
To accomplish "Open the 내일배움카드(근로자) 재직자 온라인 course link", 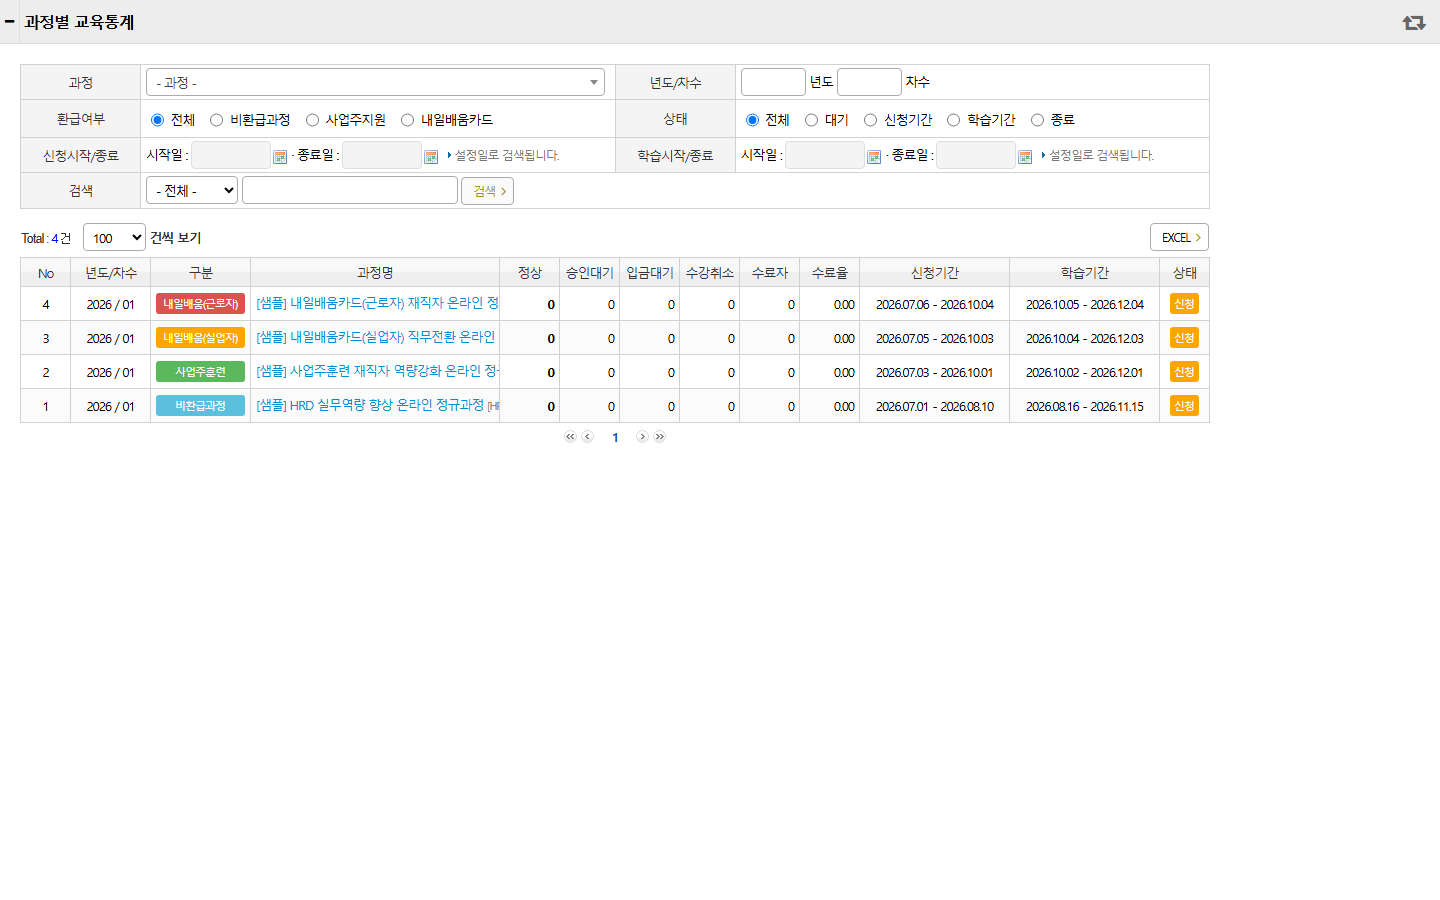I will tap(377, 303).
